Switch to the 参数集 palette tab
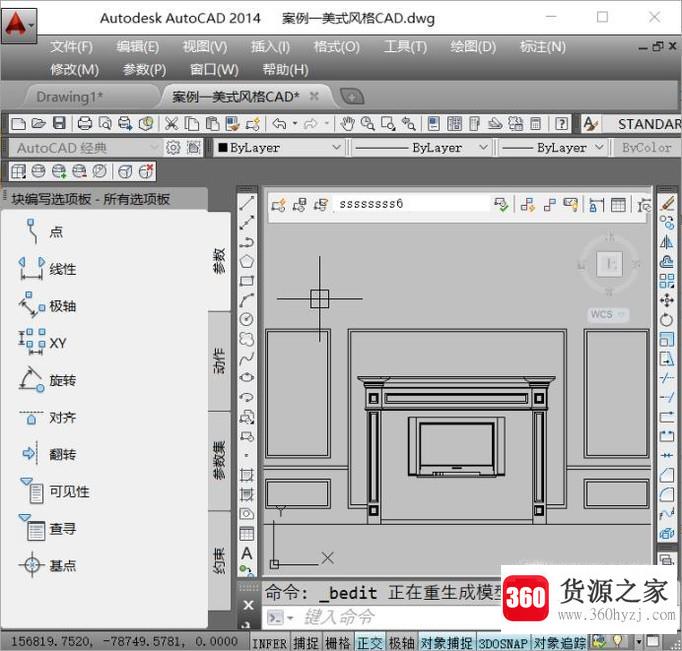 coord(219,461)
